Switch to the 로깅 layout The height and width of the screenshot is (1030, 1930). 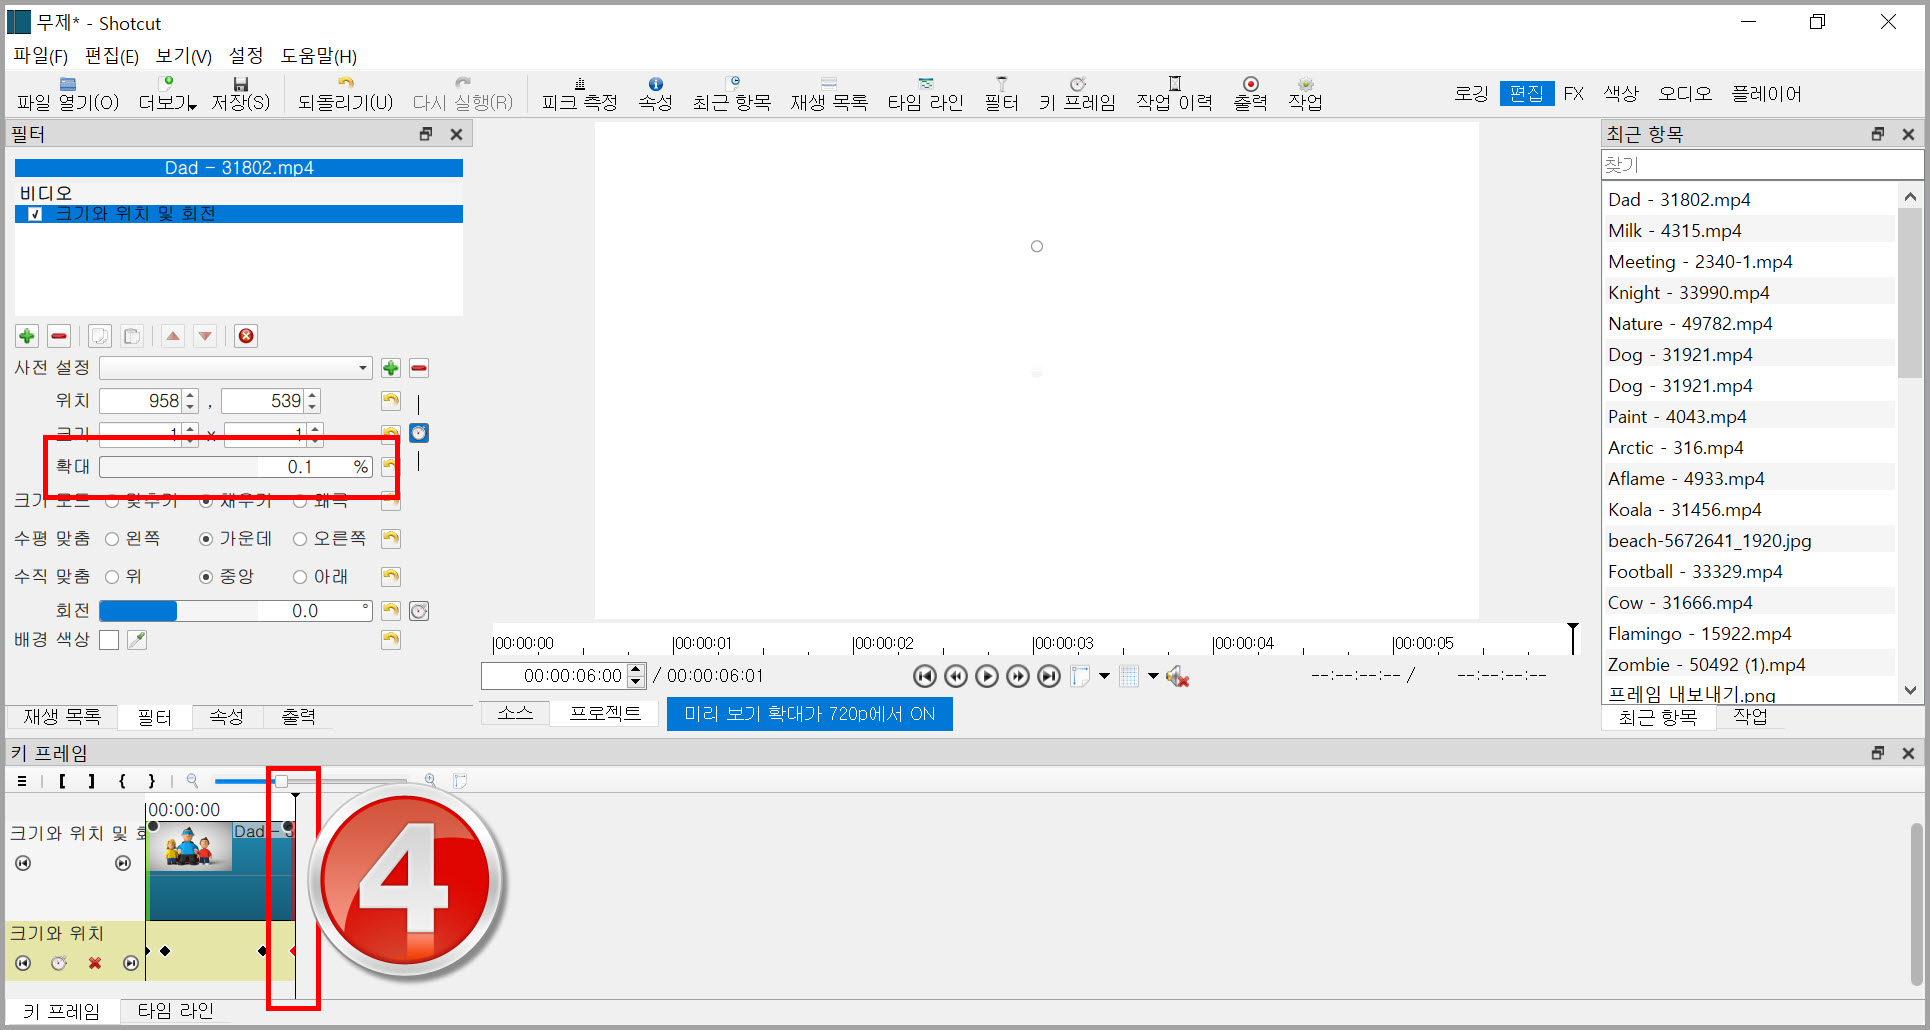[x=1471, y=94]
